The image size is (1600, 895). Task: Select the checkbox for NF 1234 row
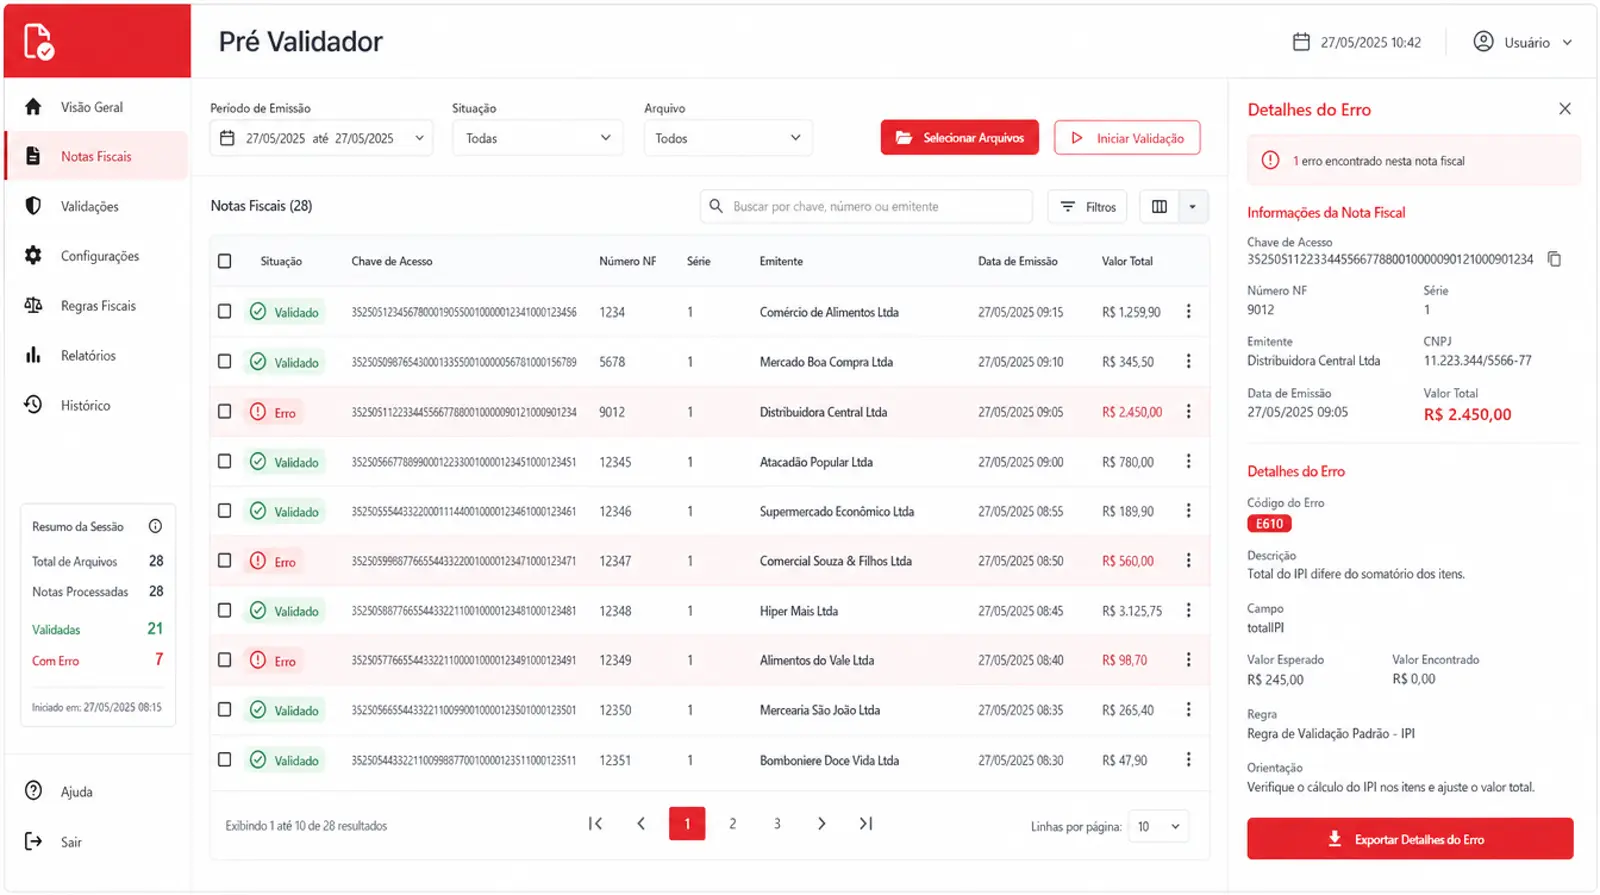click(x=224, y=312)
